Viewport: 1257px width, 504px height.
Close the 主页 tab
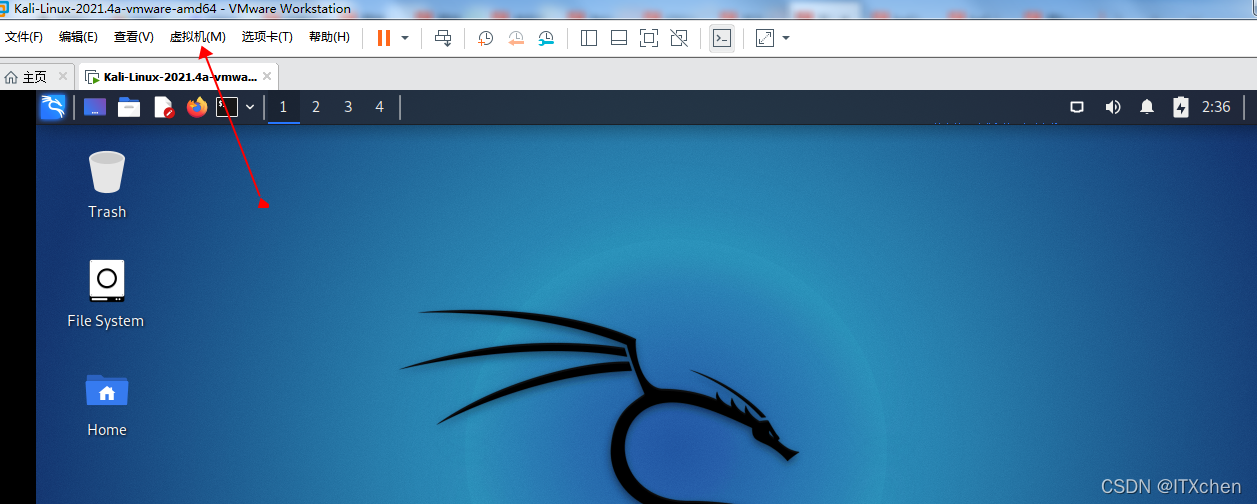[x=63, y=76]
